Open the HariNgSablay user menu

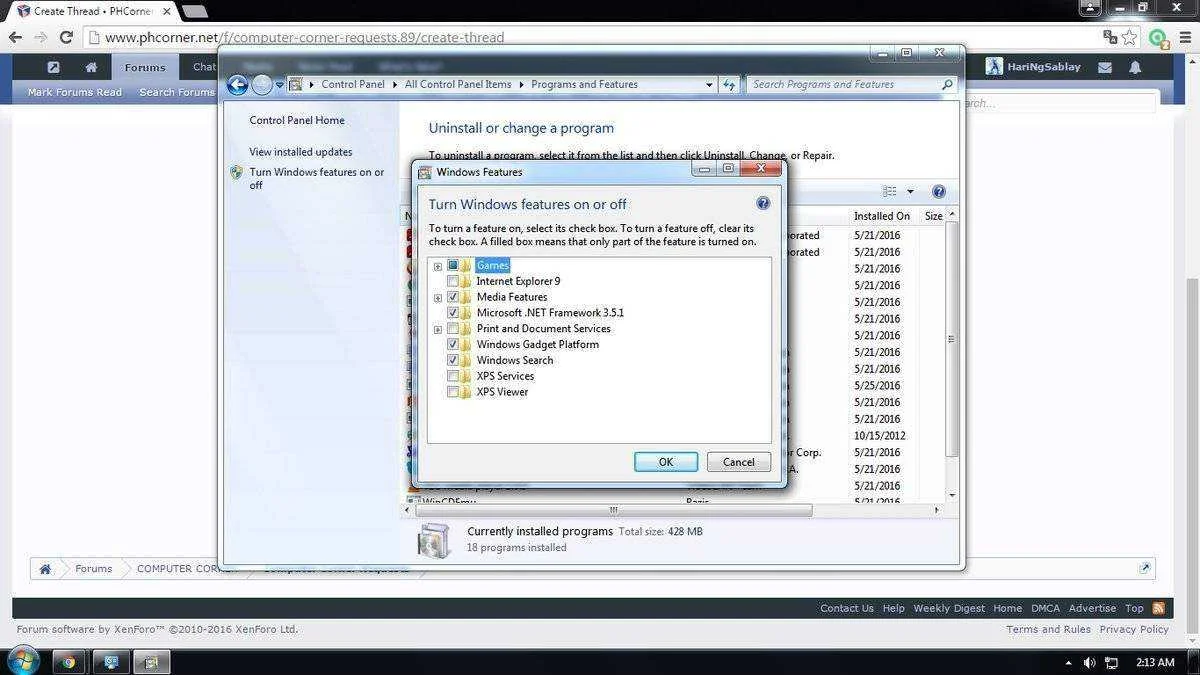coord(1033,67)
